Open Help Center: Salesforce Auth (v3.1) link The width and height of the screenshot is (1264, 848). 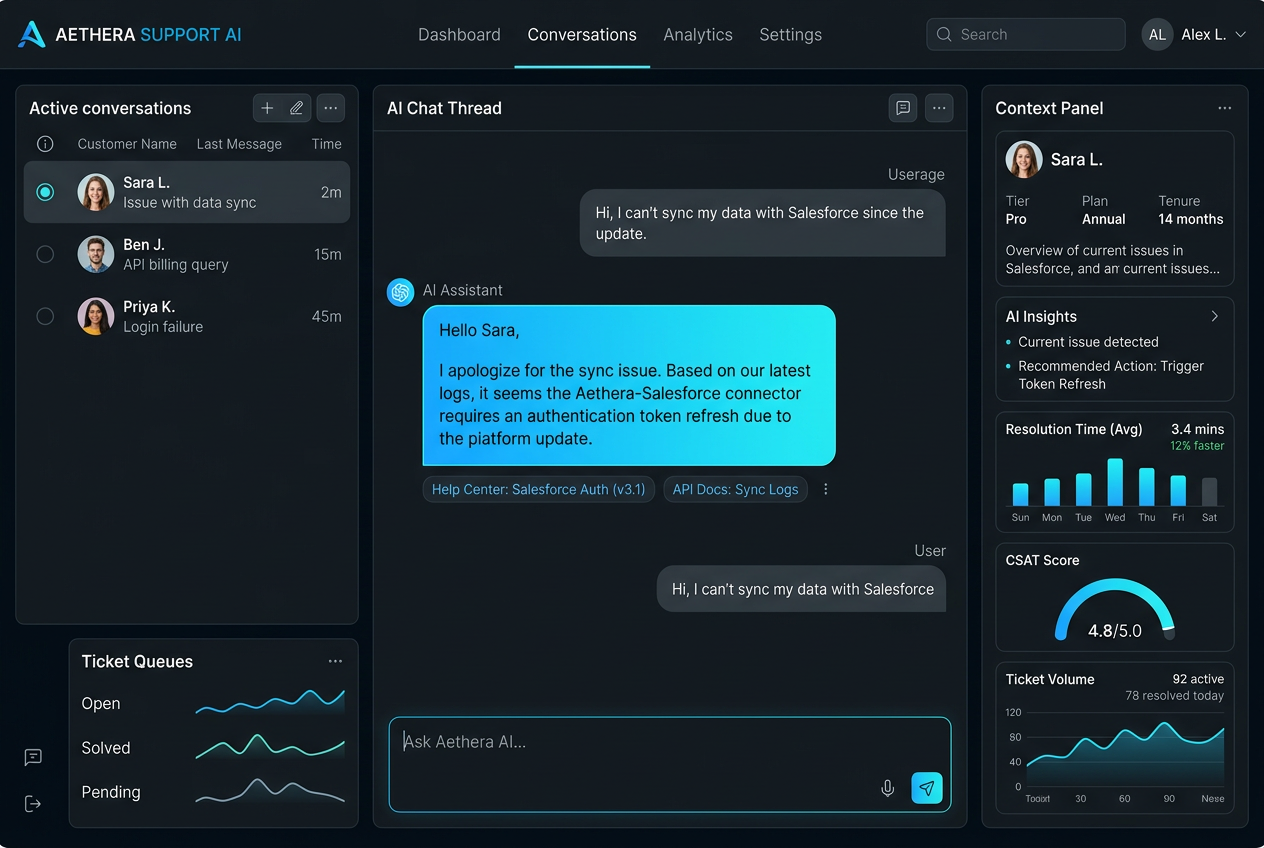pyautogui.click(x=539, y=489)
